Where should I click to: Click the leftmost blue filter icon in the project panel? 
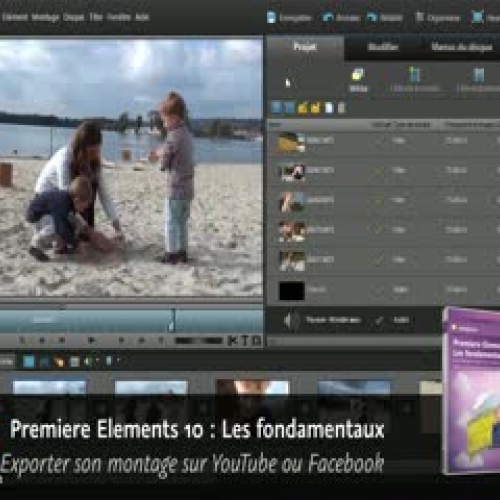click(x=276, y=108)
